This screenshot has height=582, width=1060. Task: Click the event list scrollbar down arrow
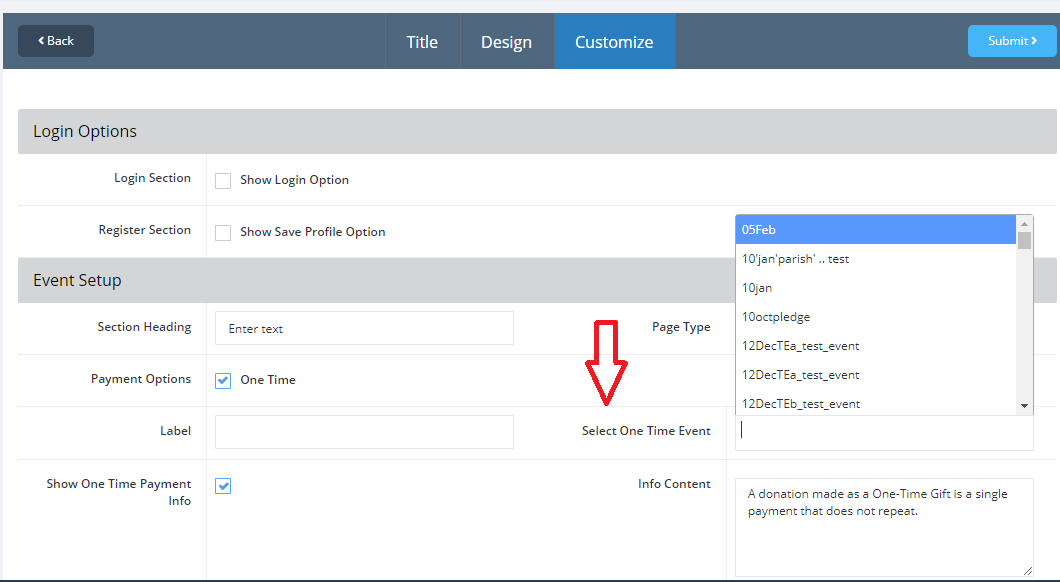[x=1024, y=406]
